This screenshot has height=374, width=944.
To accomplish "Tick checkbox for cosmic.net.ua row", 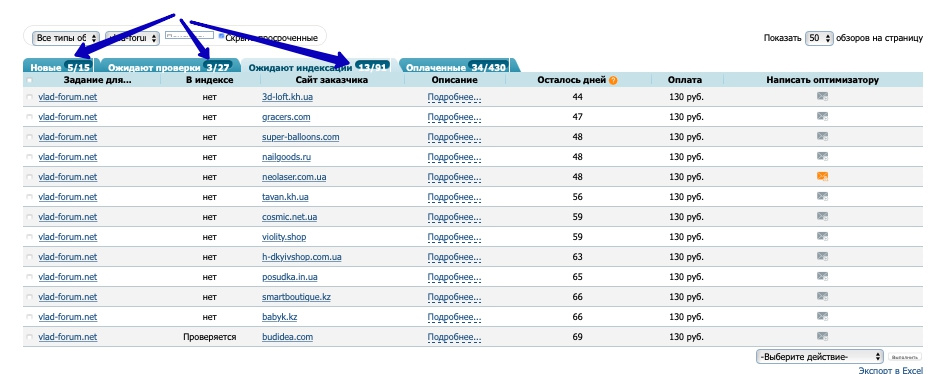I will pyautogui.click(x=30, y=217).
